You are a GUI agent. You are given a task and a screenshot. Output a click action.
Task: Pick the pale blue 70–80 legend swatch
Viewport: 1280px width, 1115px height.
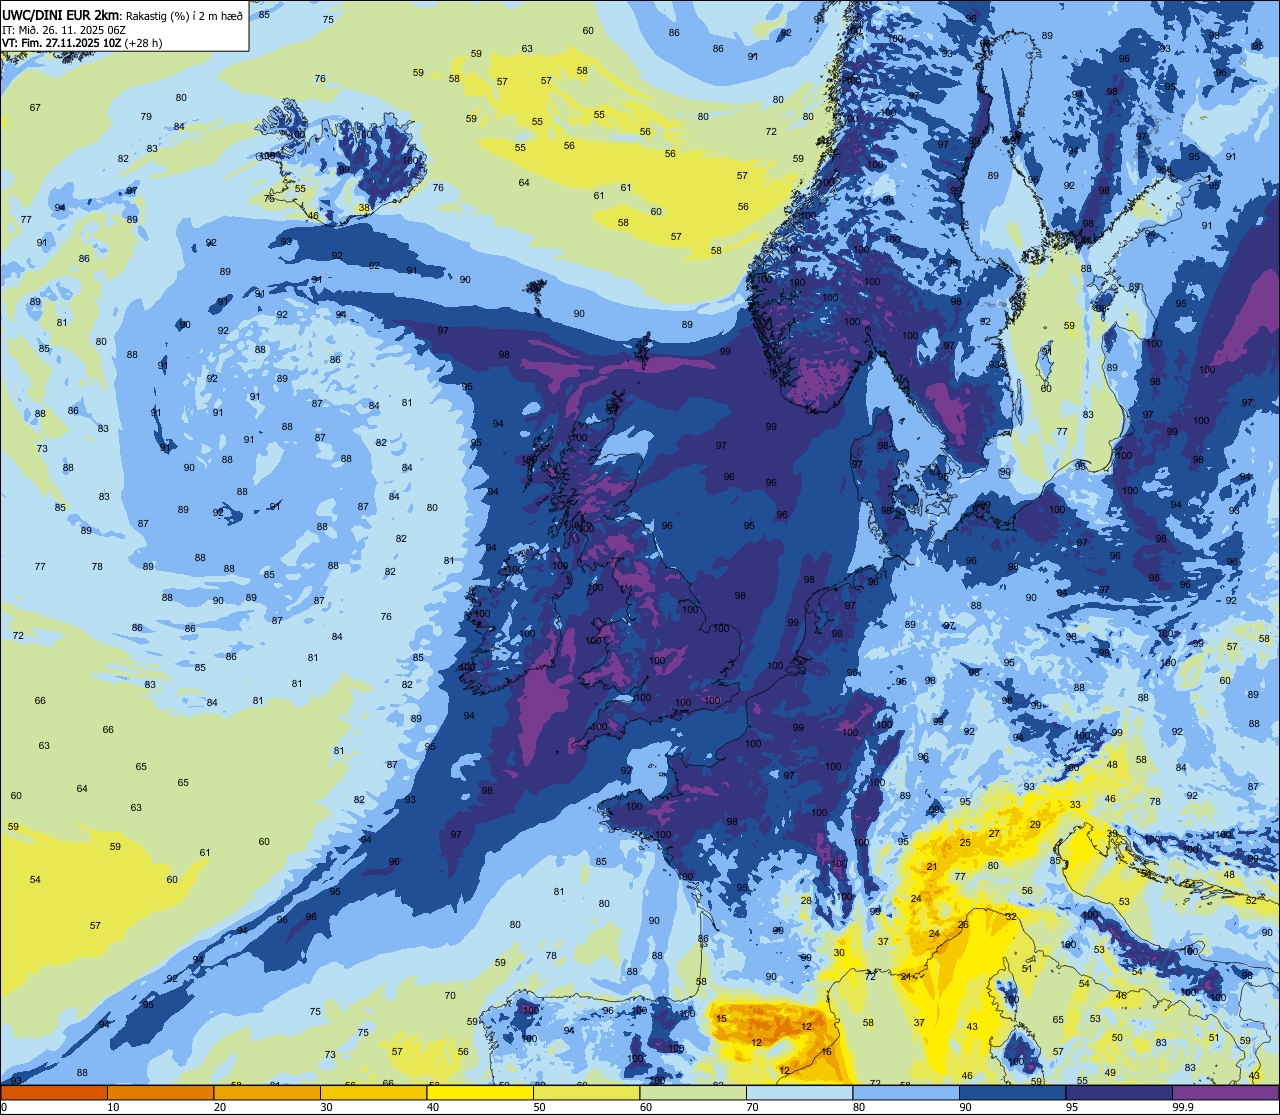(x=800, y=1092)
